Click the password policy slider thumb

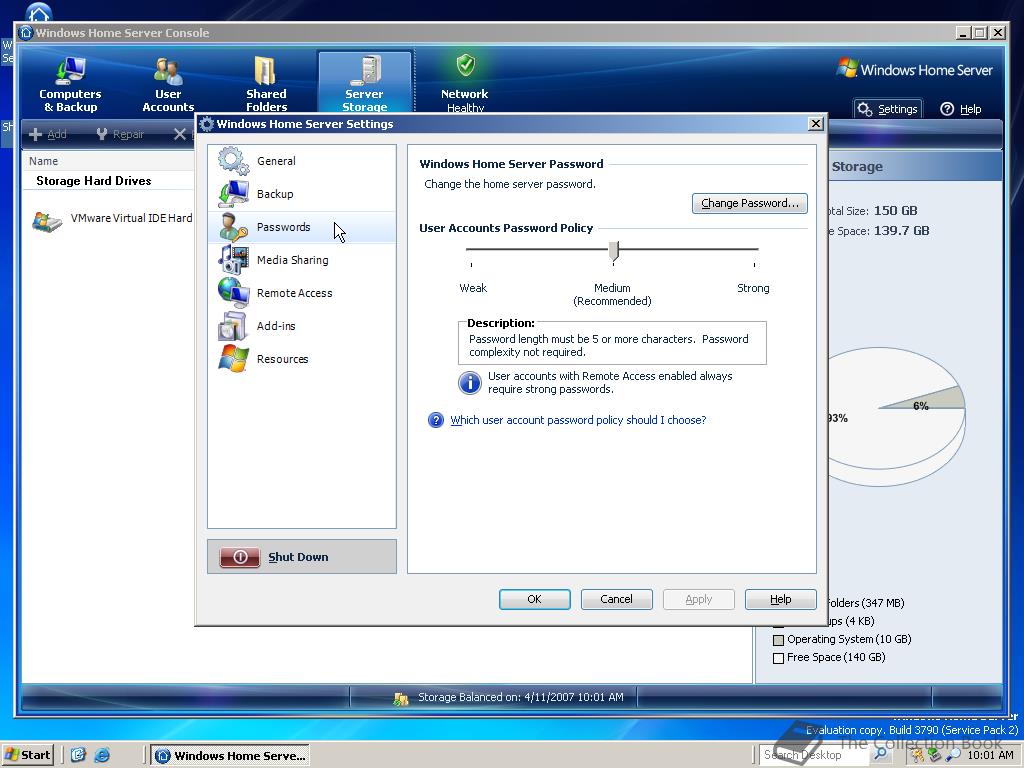[x=614, y=251]
